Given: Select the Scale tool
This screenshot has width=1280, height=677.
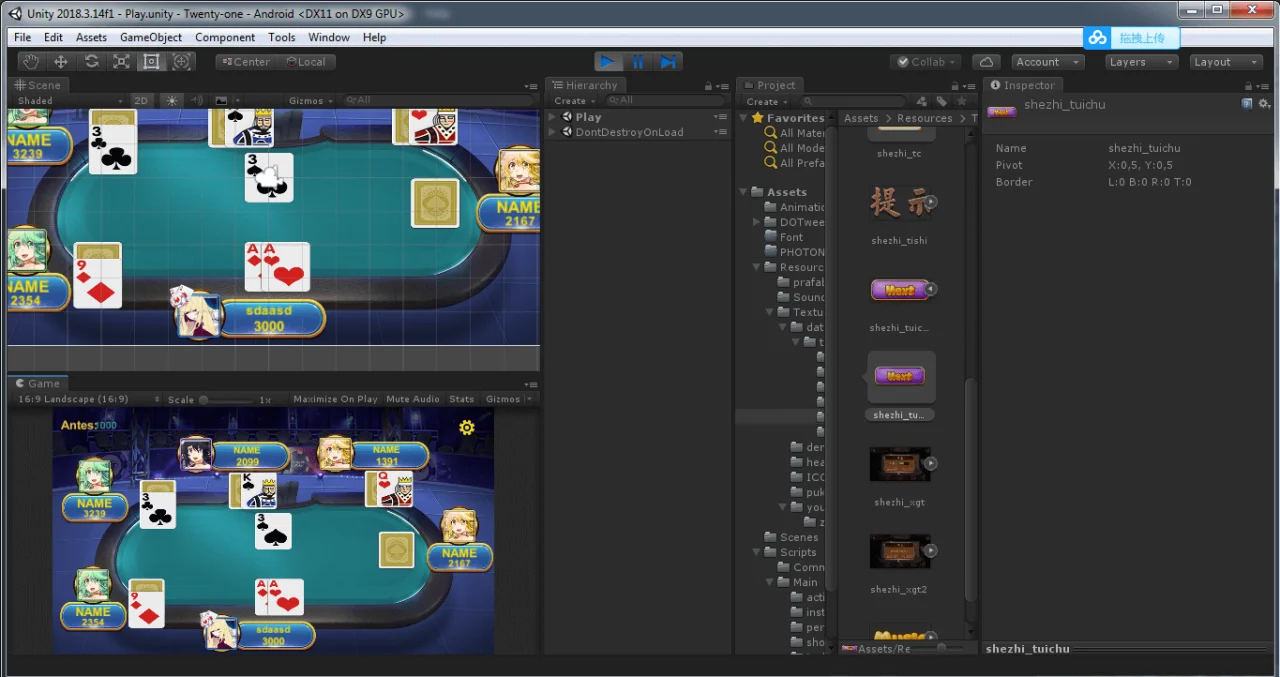Looking at the screenshot, I should [121, 62].
